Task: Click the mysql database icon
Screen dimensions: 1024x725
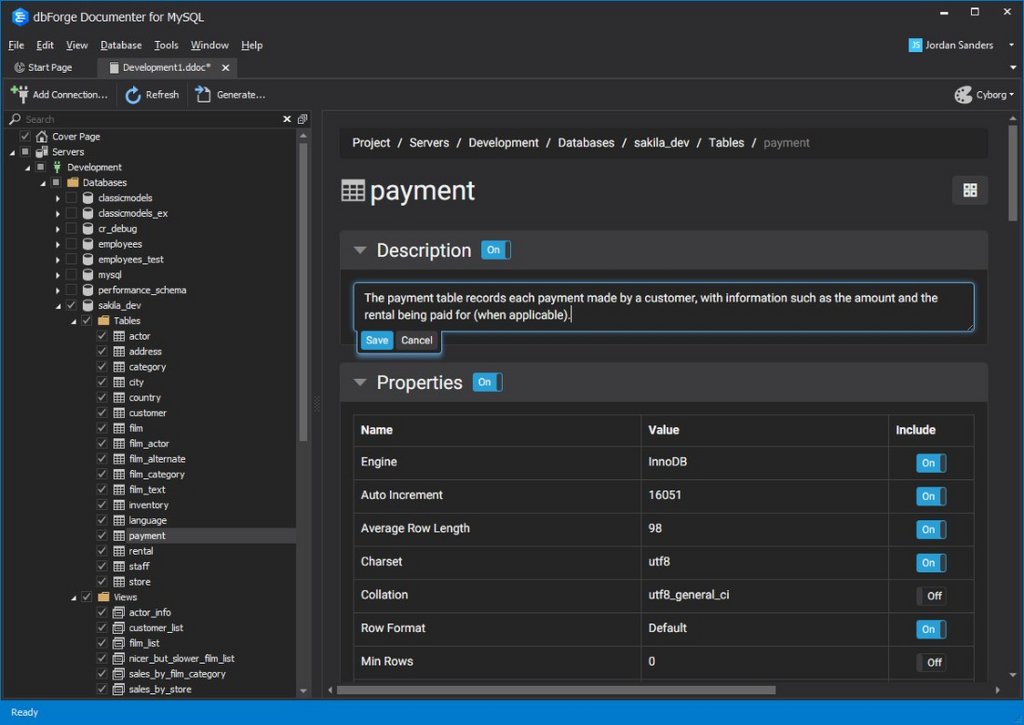Action: [x=88, y=274]
